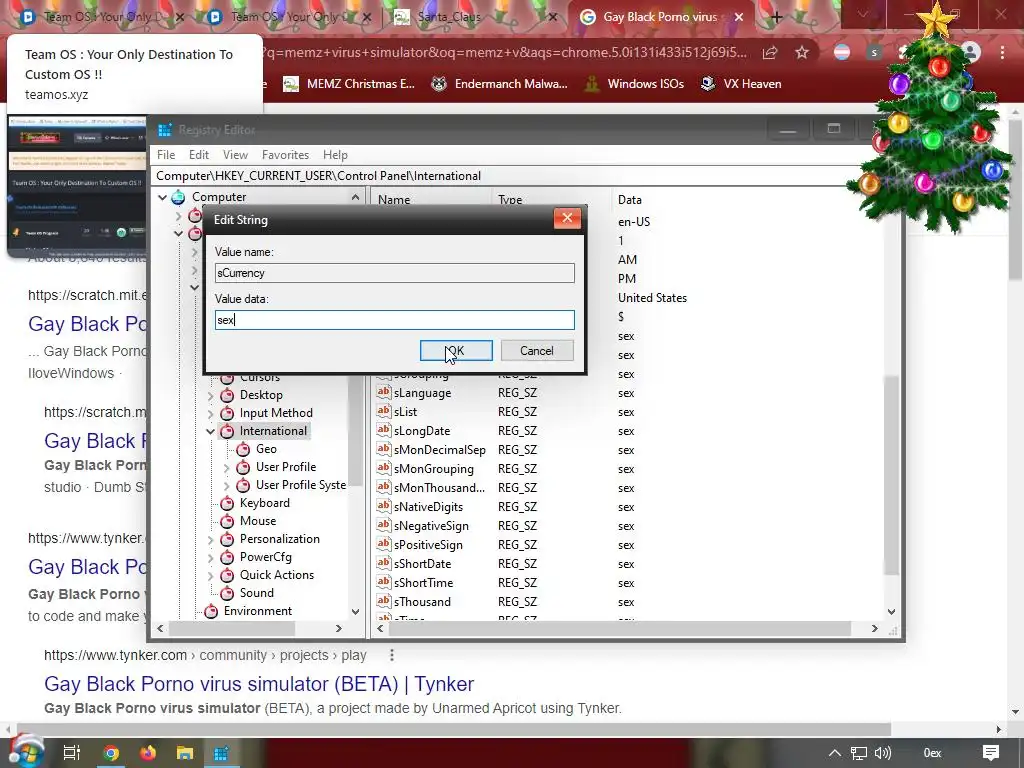Select the Mouse key icon
The height and width of the screenshot is (768, 1024).
(227, 521)
